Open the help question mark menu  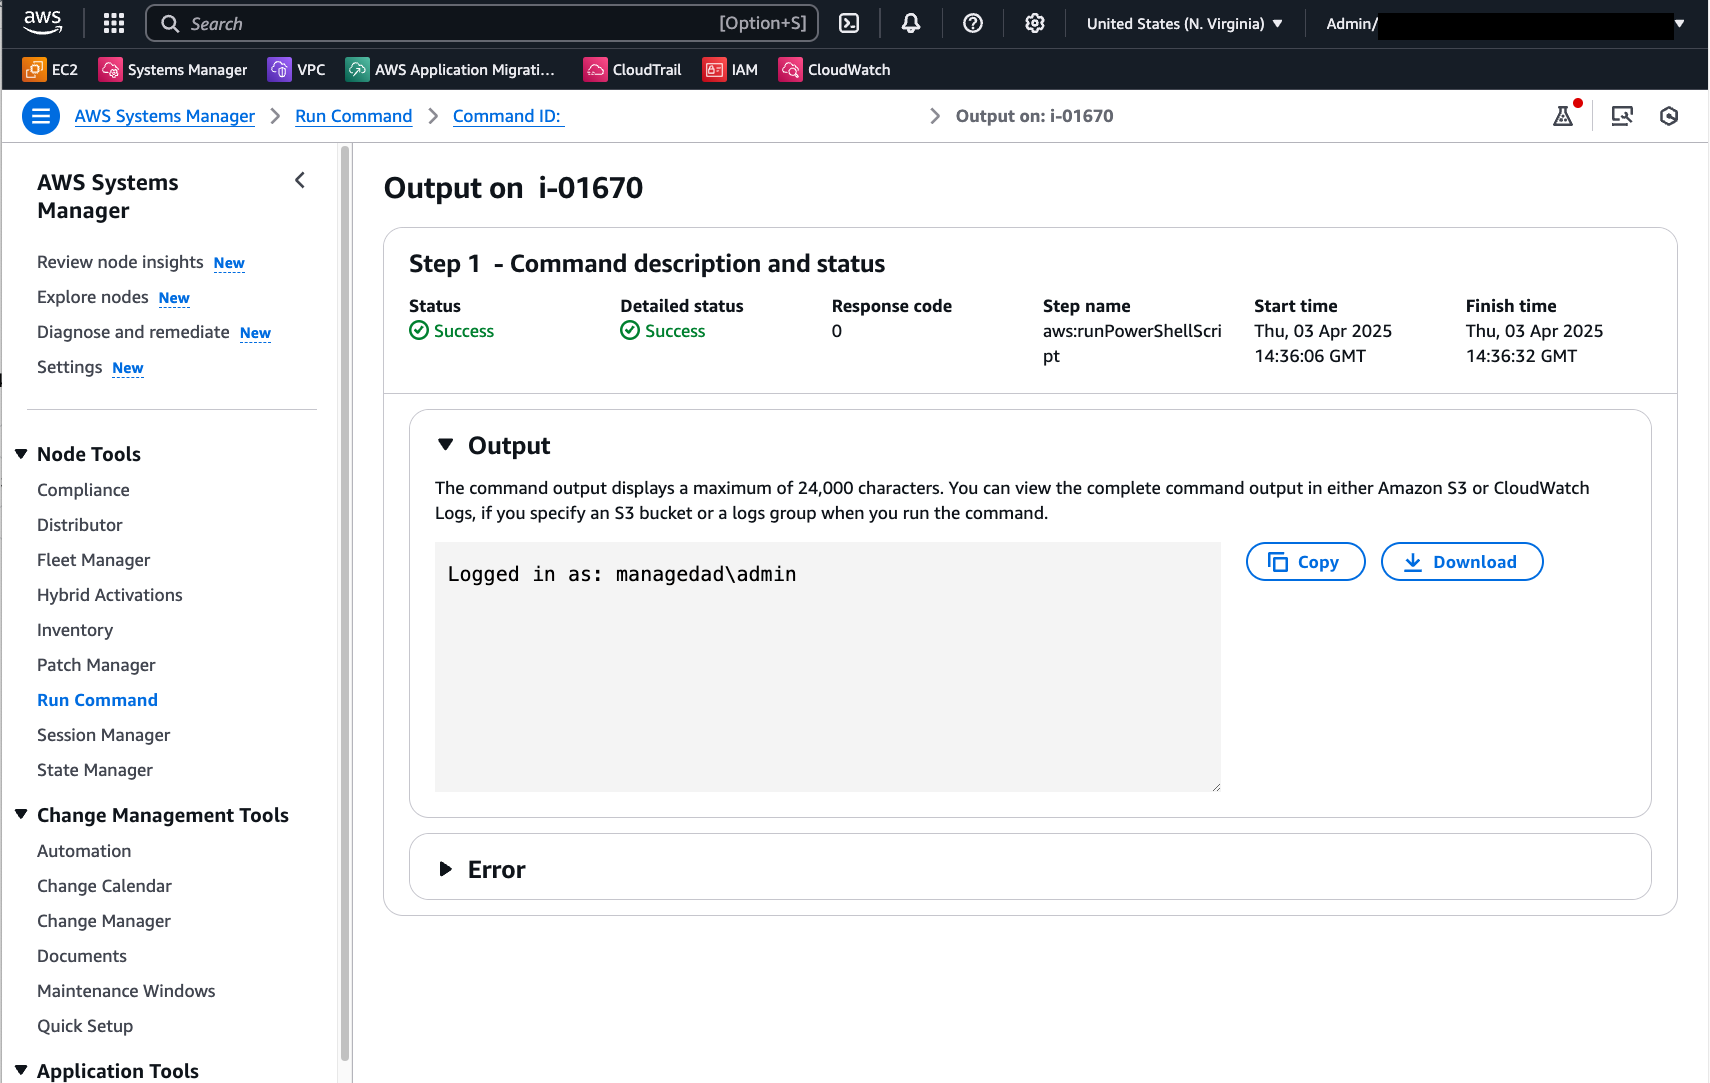(973, 23)
